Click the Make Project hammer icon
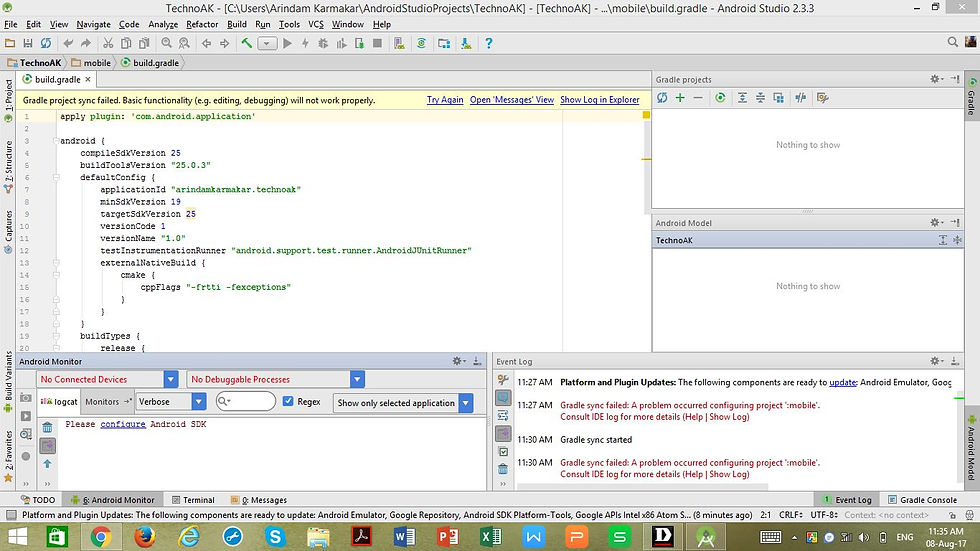Screen dimensions: 980x551 click(x=246, y=43)
